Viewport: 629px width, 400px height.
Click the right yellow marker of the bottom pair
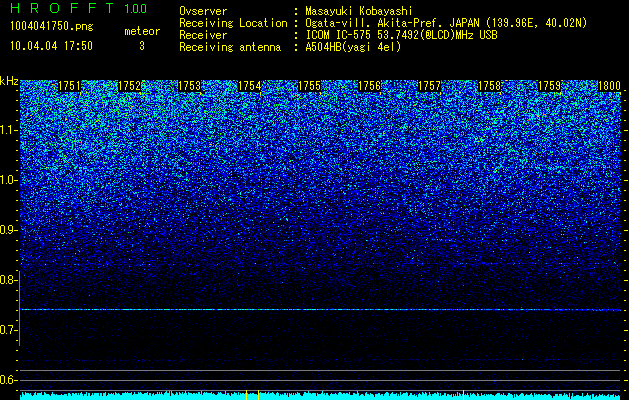tap(258, 395)
